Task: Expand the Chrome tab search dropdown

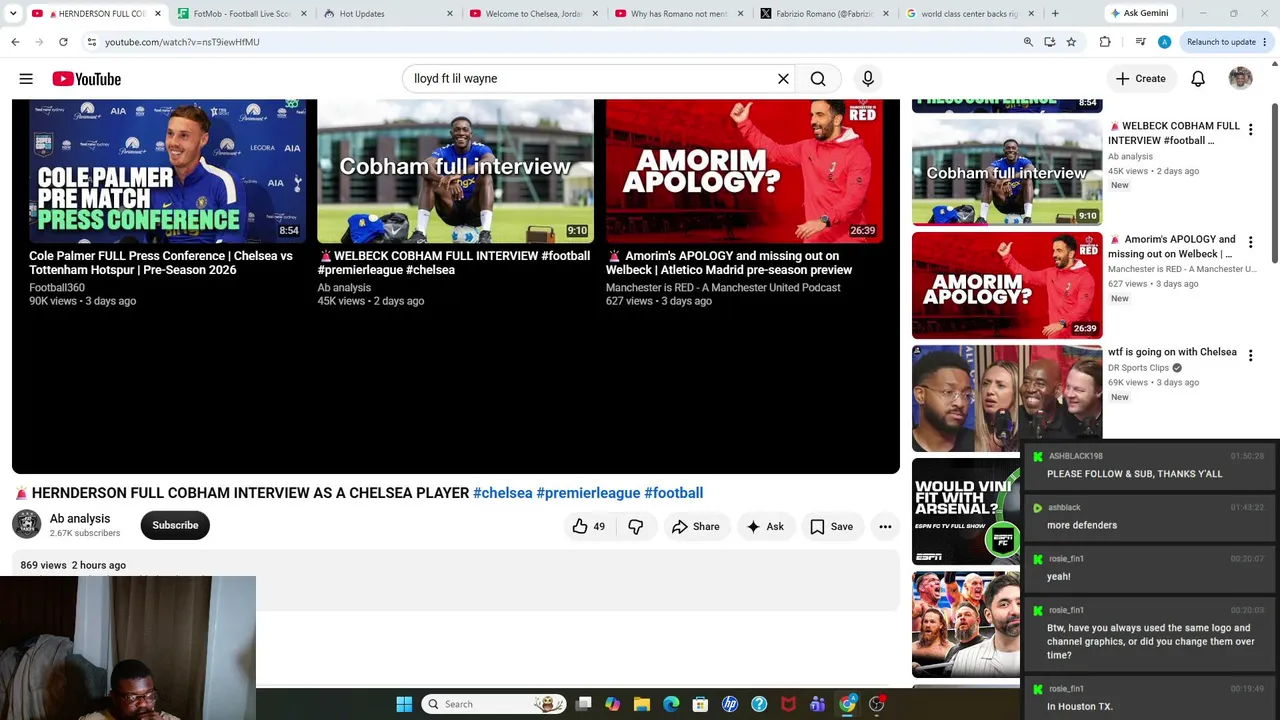Action: [x=15, y=14]
